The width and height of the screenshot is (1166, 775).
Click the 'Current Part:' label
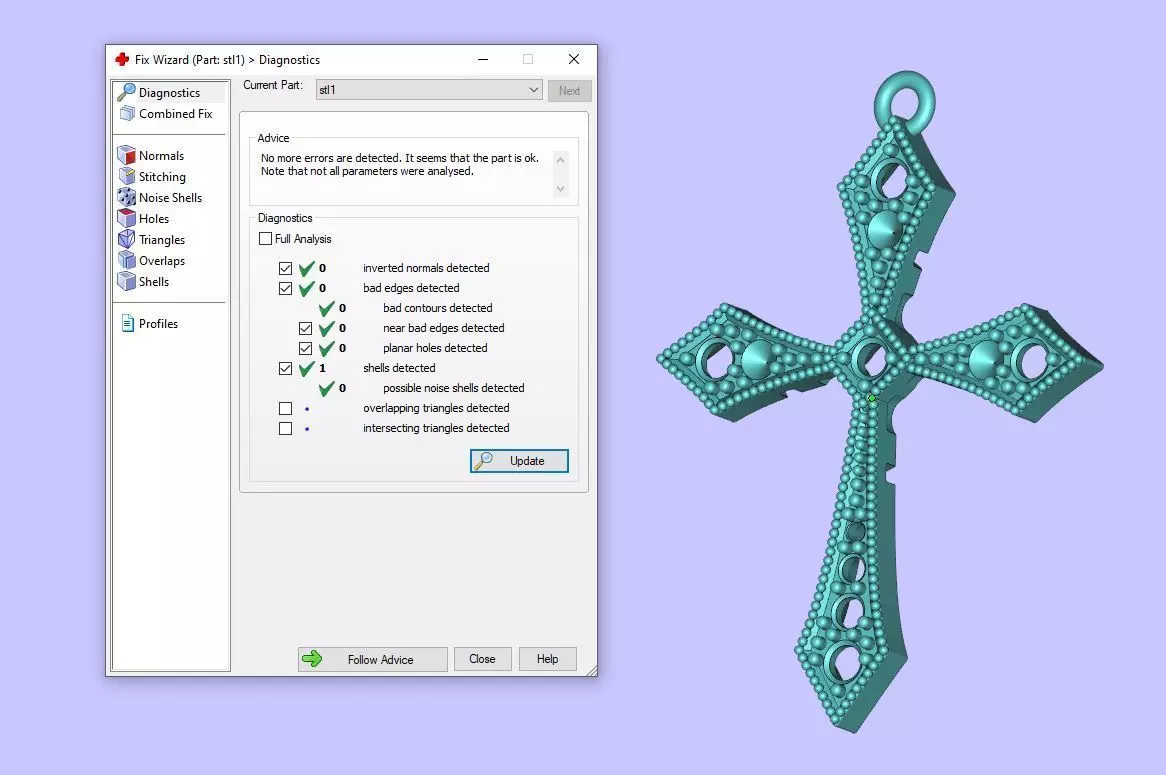[x=273, y=85]
